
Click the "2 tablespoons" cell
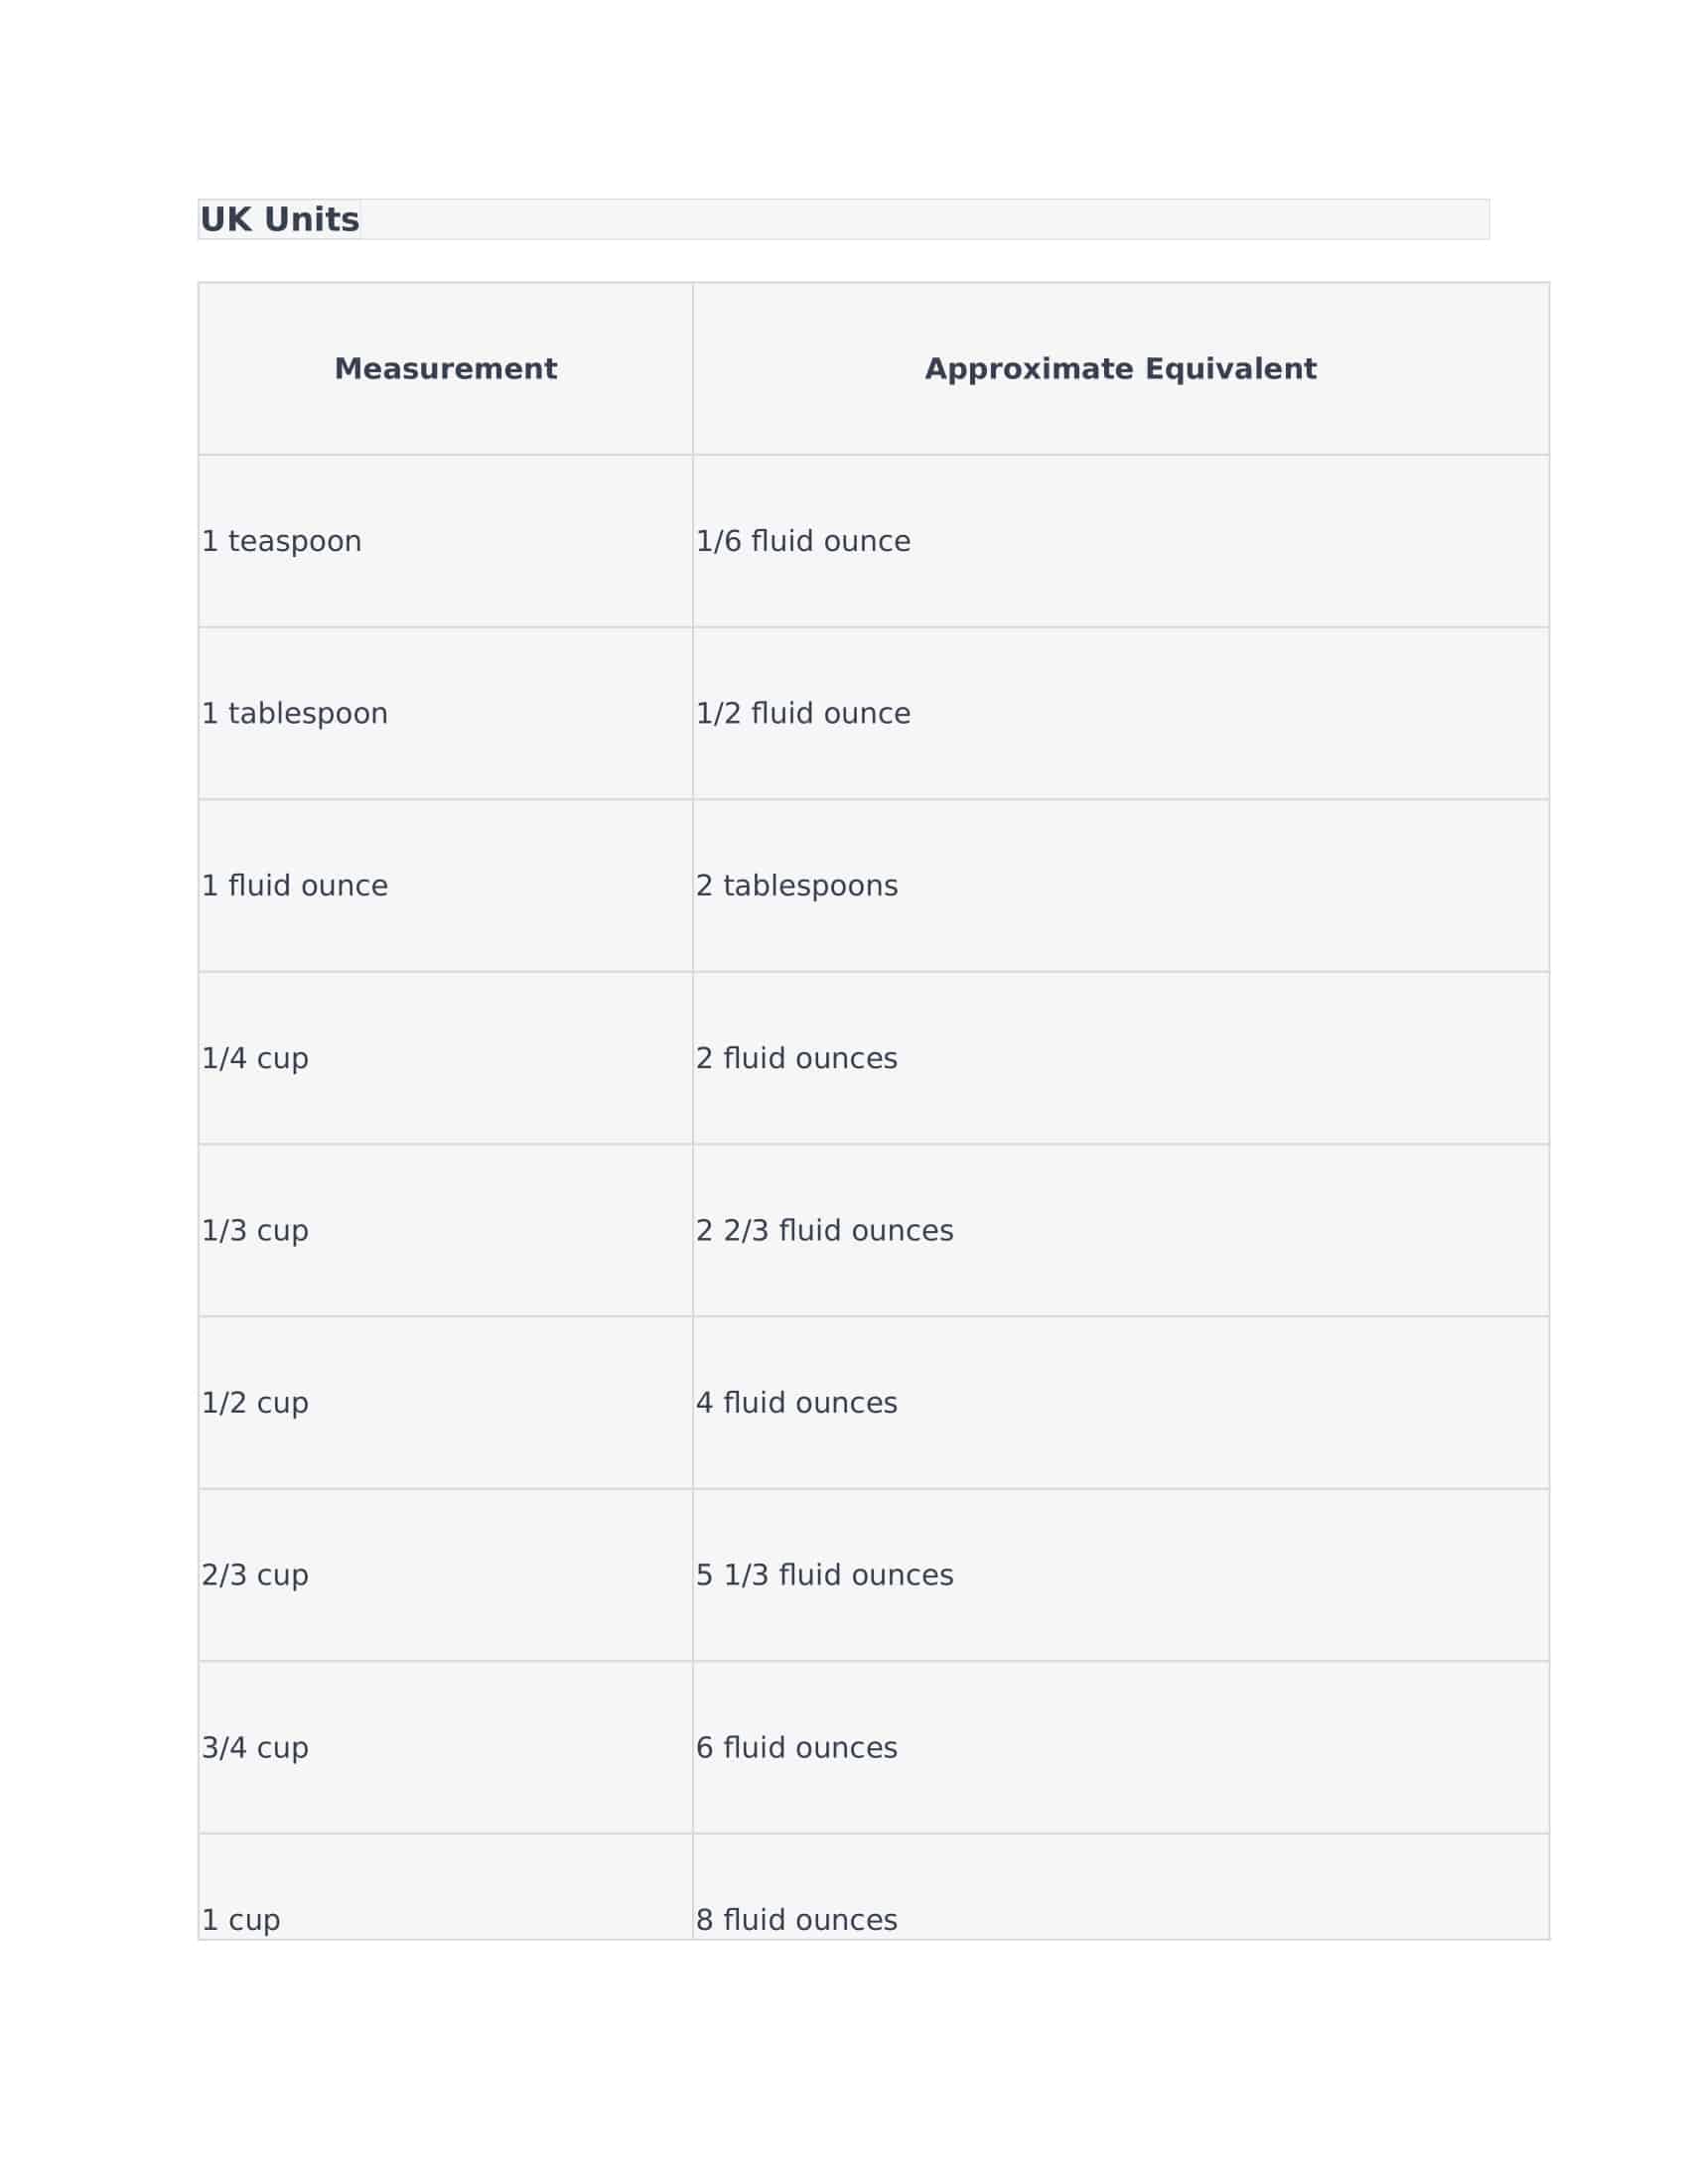coord(797,886)
